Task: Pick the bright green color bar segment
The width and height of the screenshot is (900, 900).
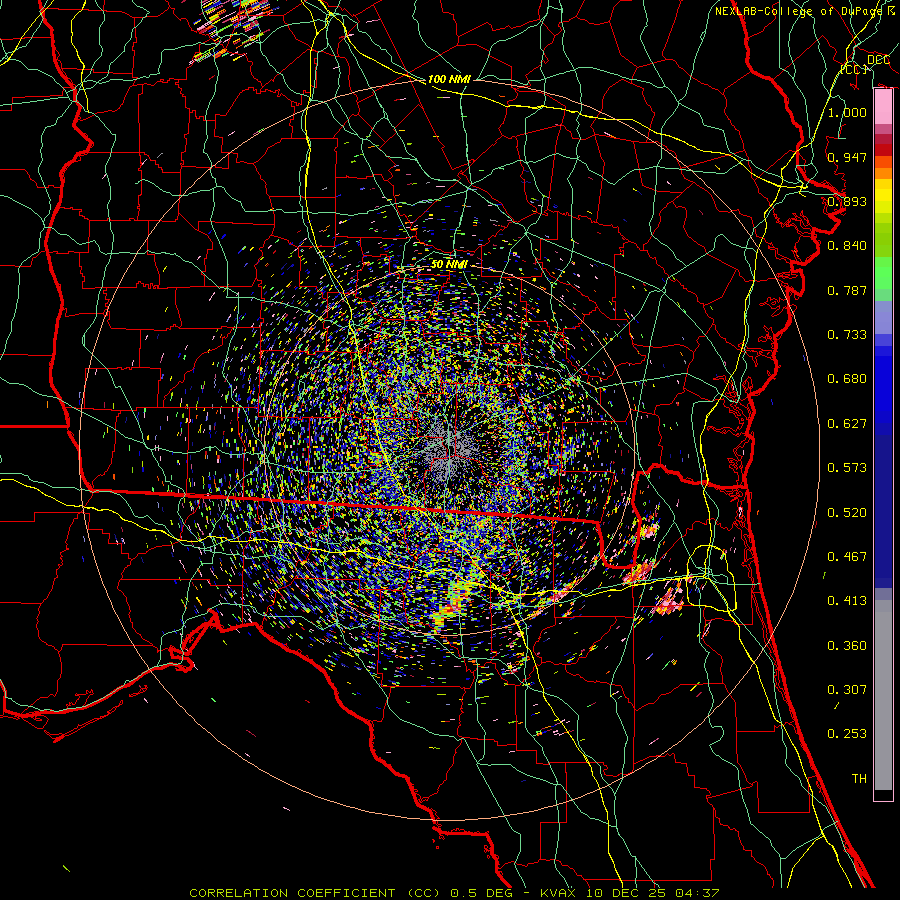Action: click(x=883, y=274)
